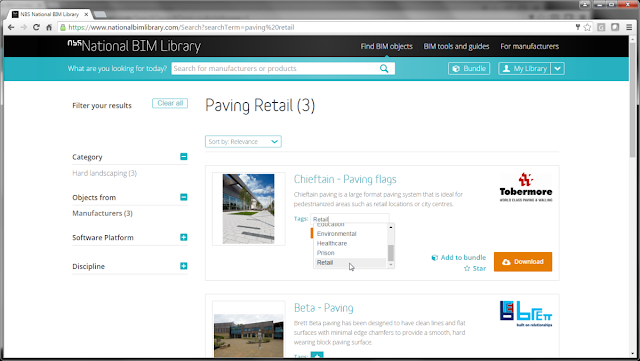Open the Bundle button in header
The width and height of the screenshot is (640, 361).
[469, 69]
